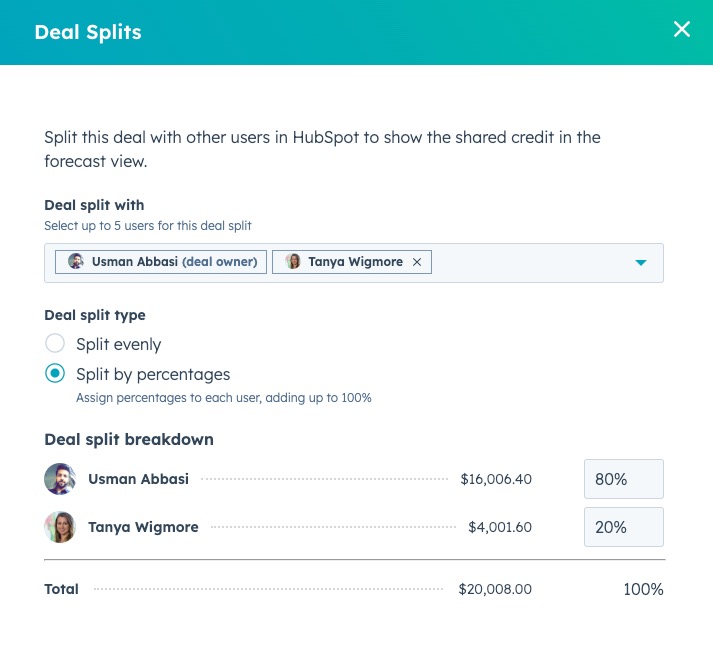Screen dimensions: 713x658
Task: Click Usman Abbasi's avatar in the selection chip
Action: 76,262
